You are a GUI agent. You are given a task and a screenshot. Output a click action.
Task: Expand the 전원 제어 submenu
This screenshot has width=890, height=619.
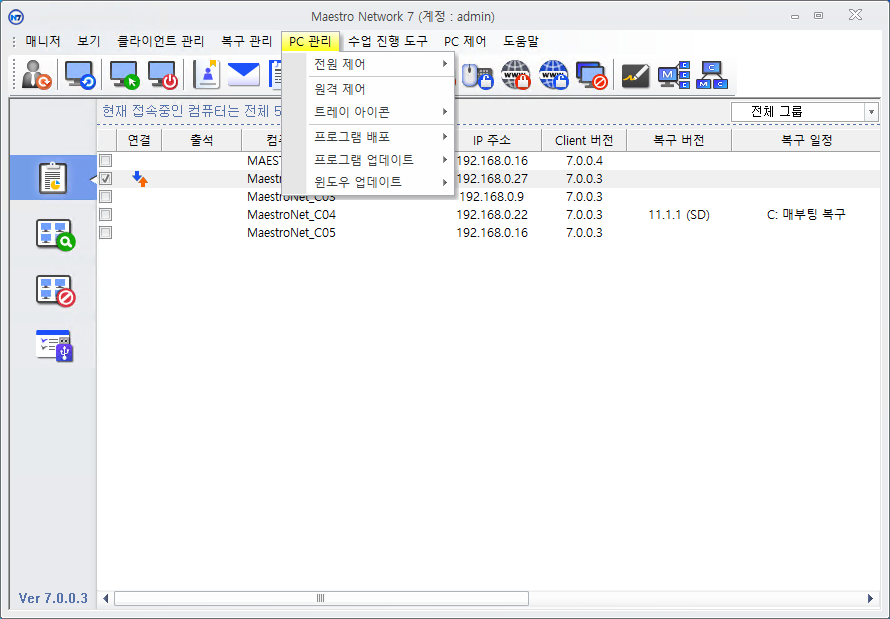pos(380,65)
